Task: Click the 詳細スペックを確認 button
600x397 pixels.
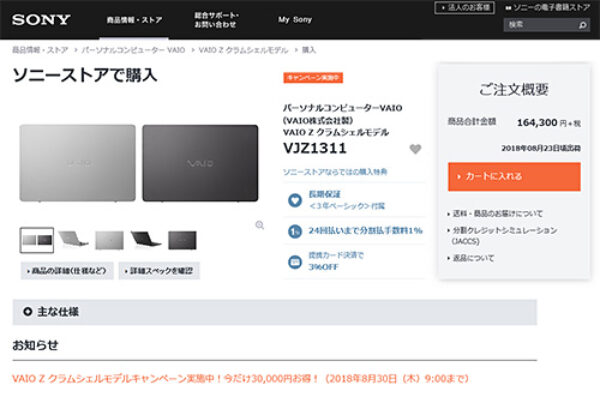Action: click(x=159, y=271)
